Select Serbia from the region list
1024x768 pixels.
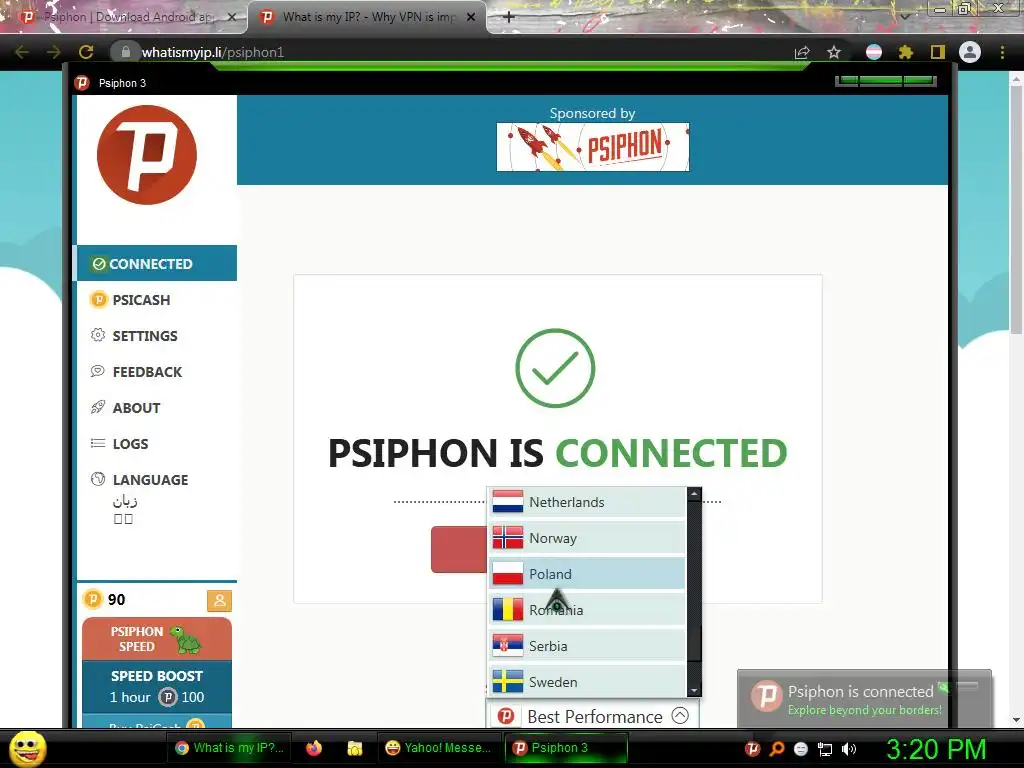point(586,646)
